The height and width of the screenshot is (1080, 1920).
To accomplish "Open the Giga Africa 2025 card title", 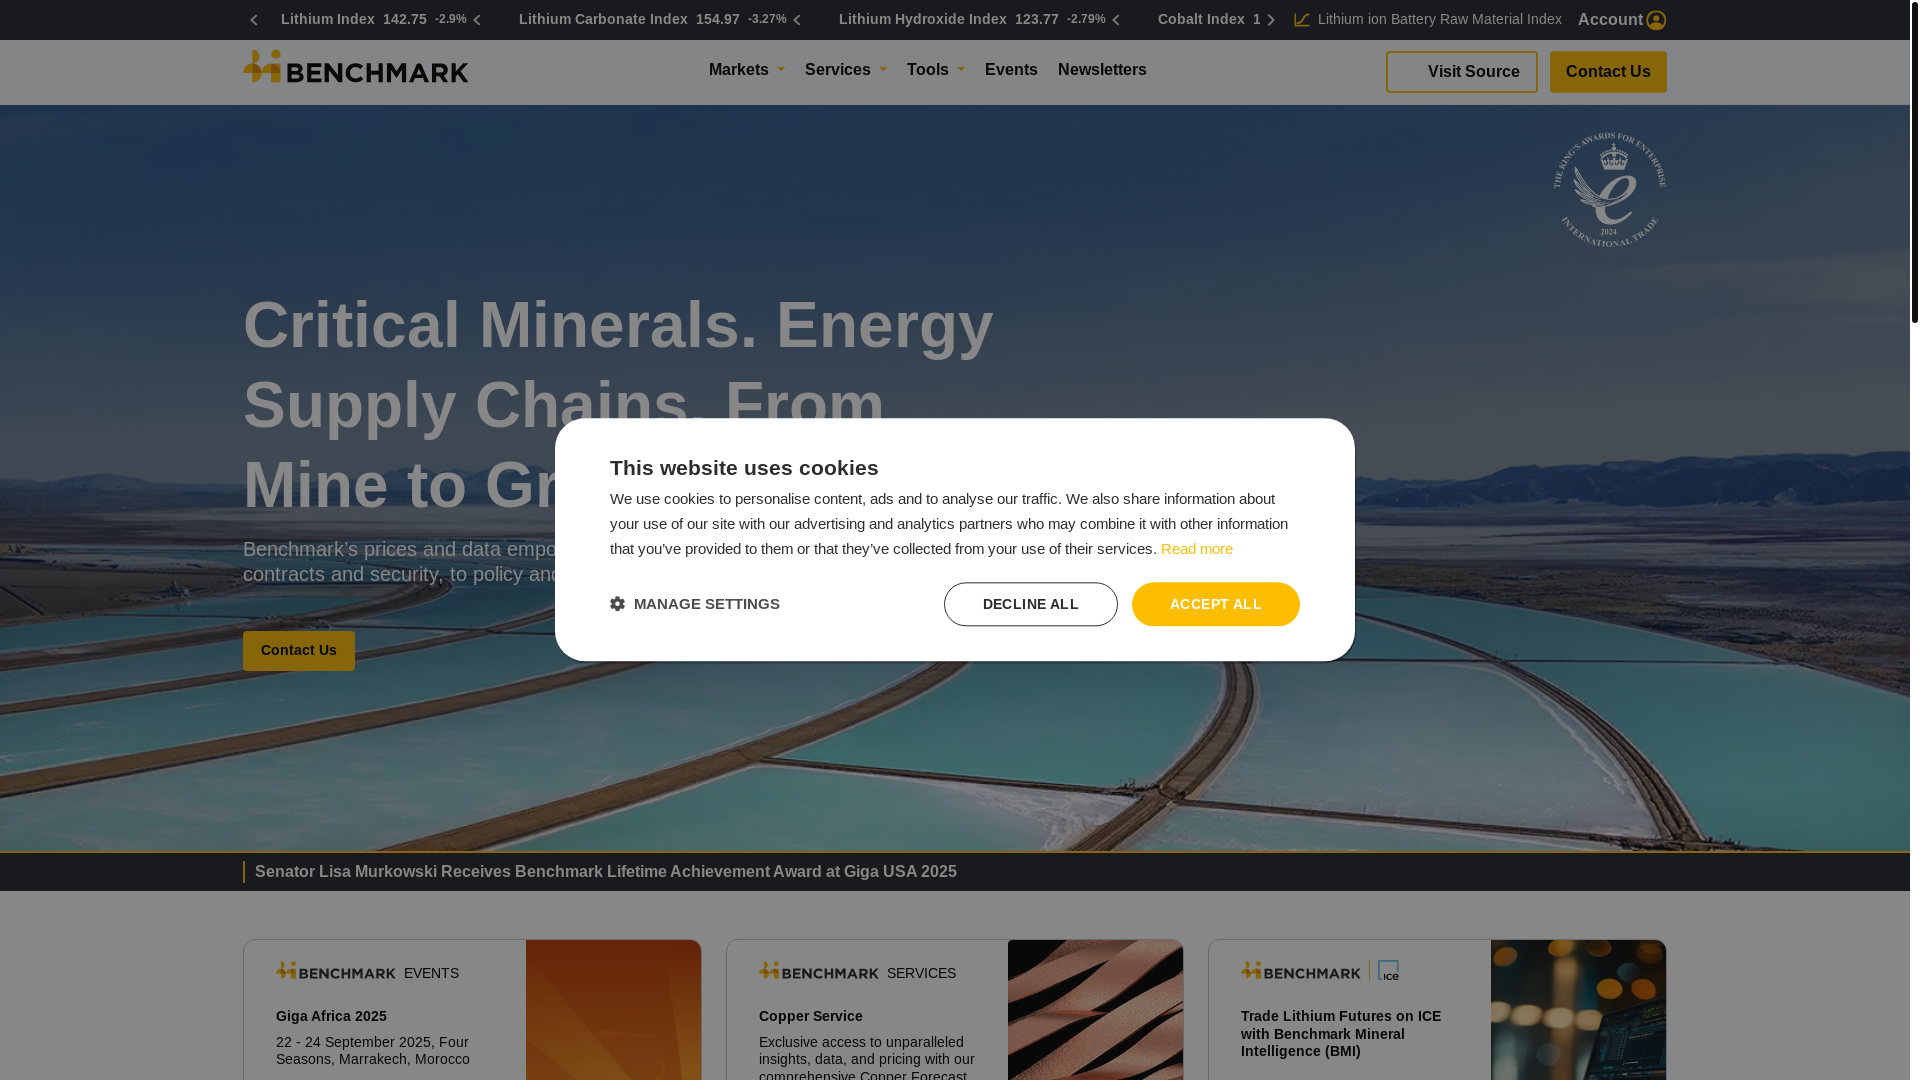I will click(x=331, y=1016).
